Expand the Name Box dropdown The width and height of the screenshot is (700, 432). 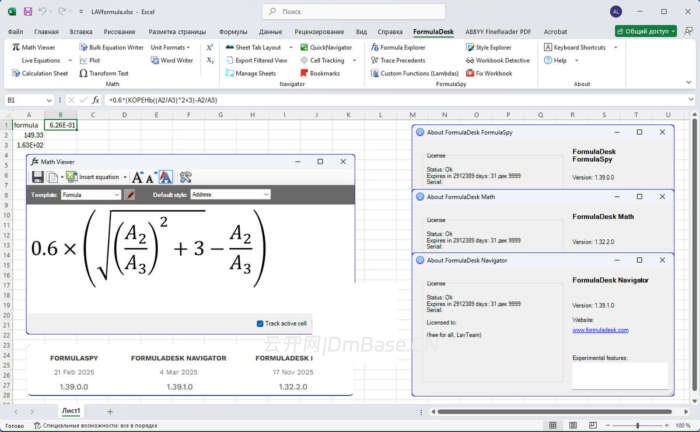click(49, 100)
